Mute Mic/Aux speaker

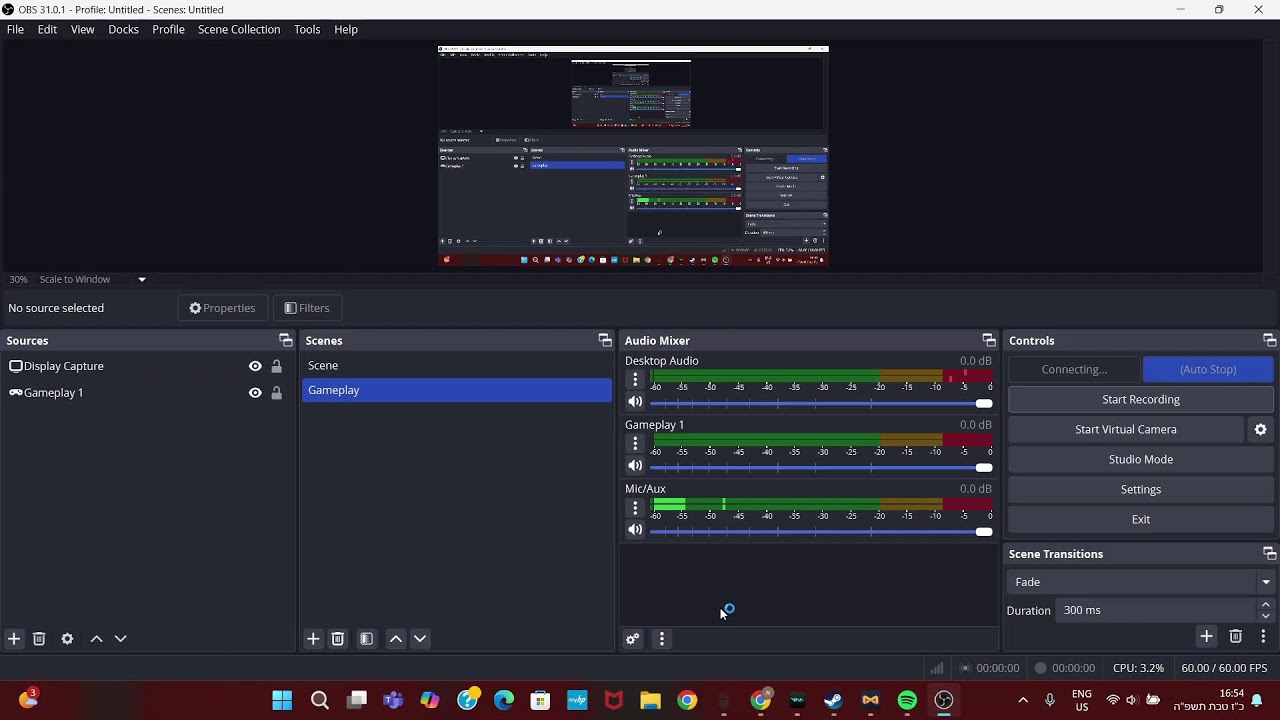(635, 530)
